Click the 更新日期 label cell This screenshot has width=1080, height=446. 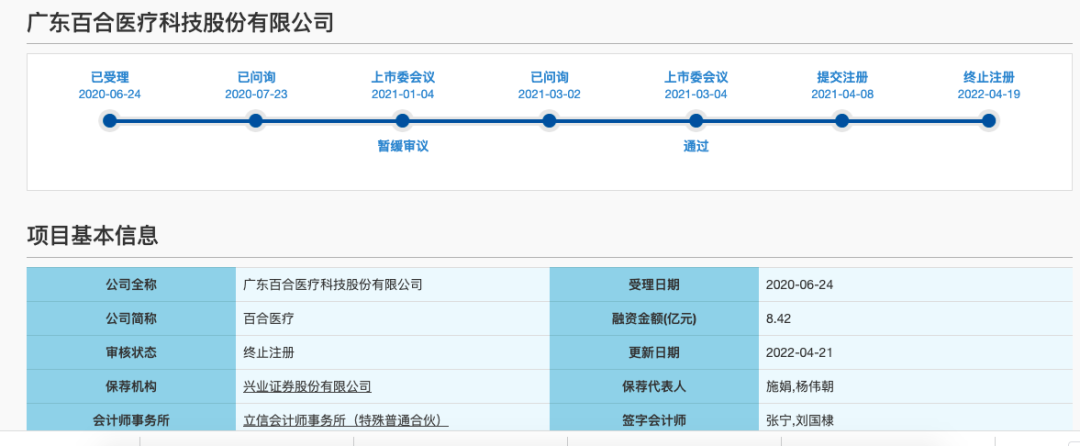click(654, 352)
